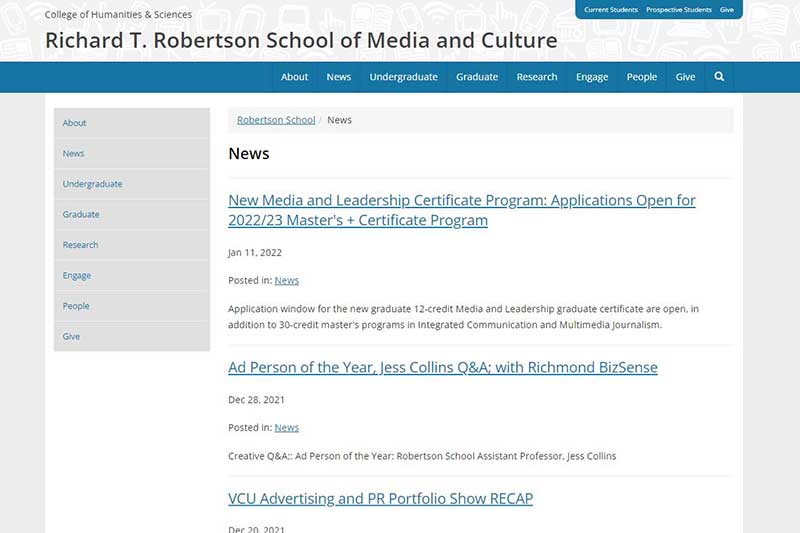Image resolution: width=800 pixels, height=533 pixels.
Task: Open Undergraduate in the top navigation bar
Action: [x=404, y=77]
